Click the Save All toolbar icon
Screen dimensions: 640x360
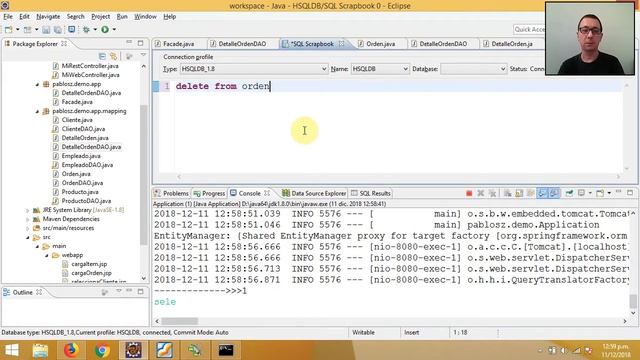58,29
